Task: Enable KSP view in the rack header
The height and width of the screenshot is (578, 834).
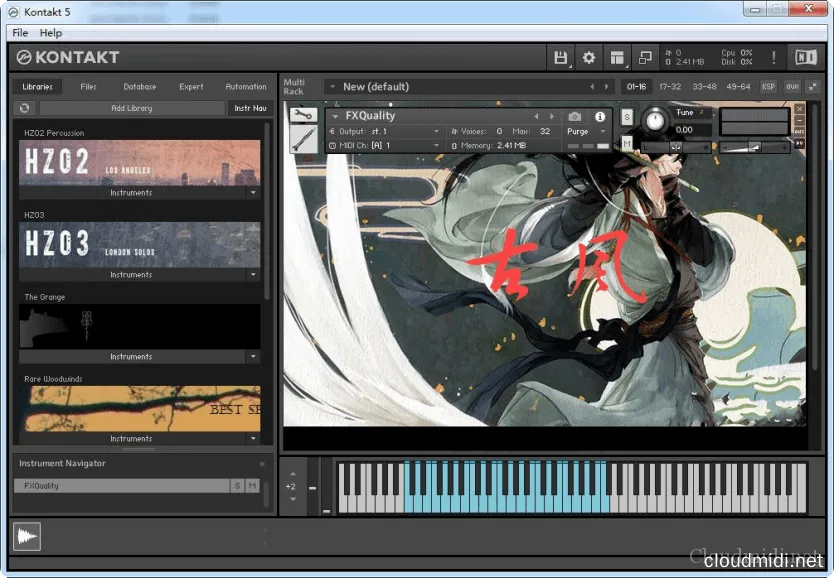Action: [769, 86]
